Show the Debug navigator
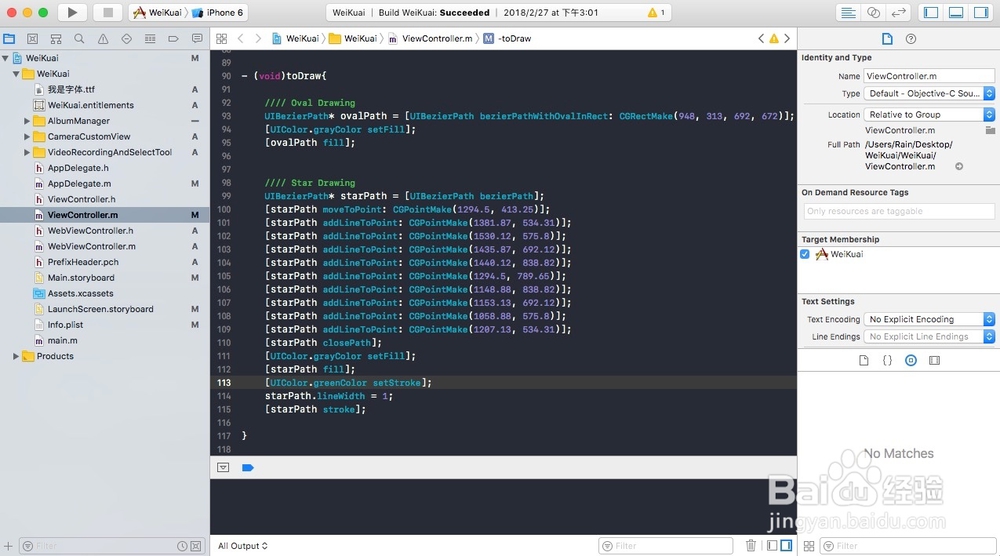 pyautogui.click(x=150, y=39)
